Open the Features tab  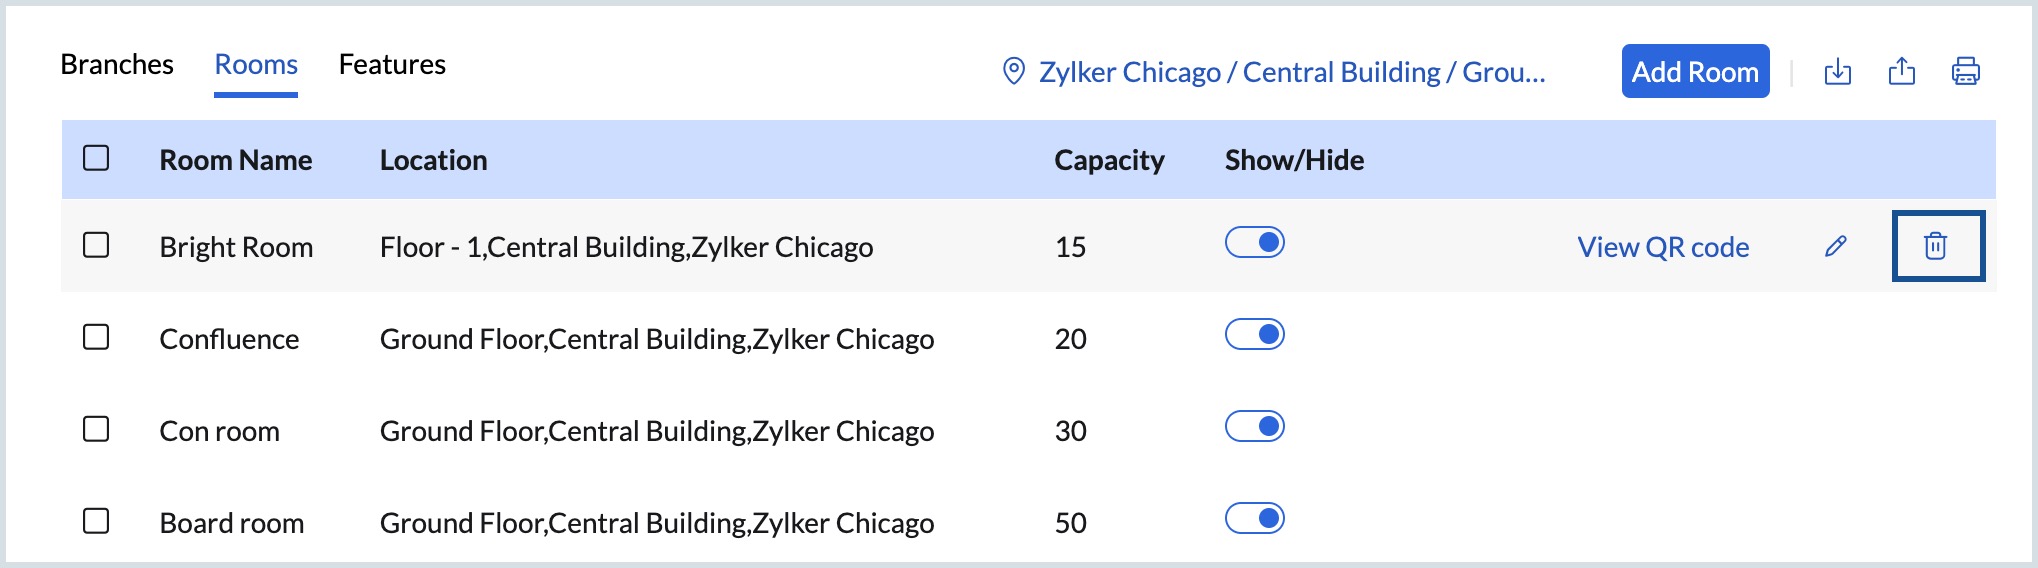point(392,65)
